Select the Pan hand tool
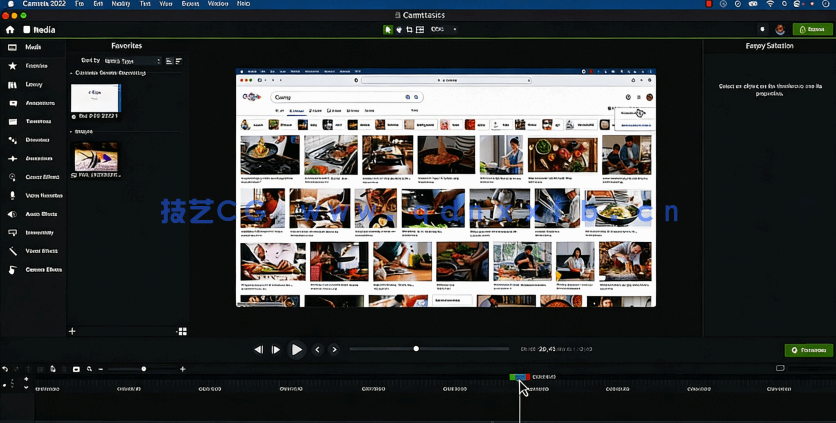836x423 pixels. (x=398, y=30)
